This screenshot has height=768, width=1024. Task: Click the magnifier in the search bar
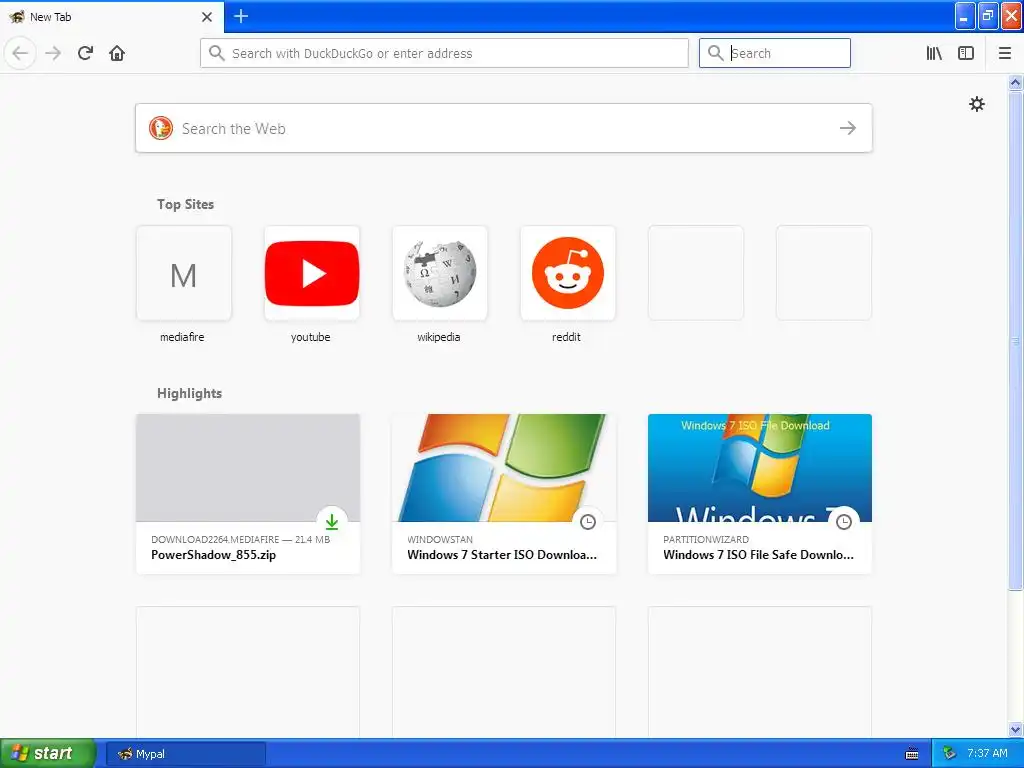(x=716, y=53)
